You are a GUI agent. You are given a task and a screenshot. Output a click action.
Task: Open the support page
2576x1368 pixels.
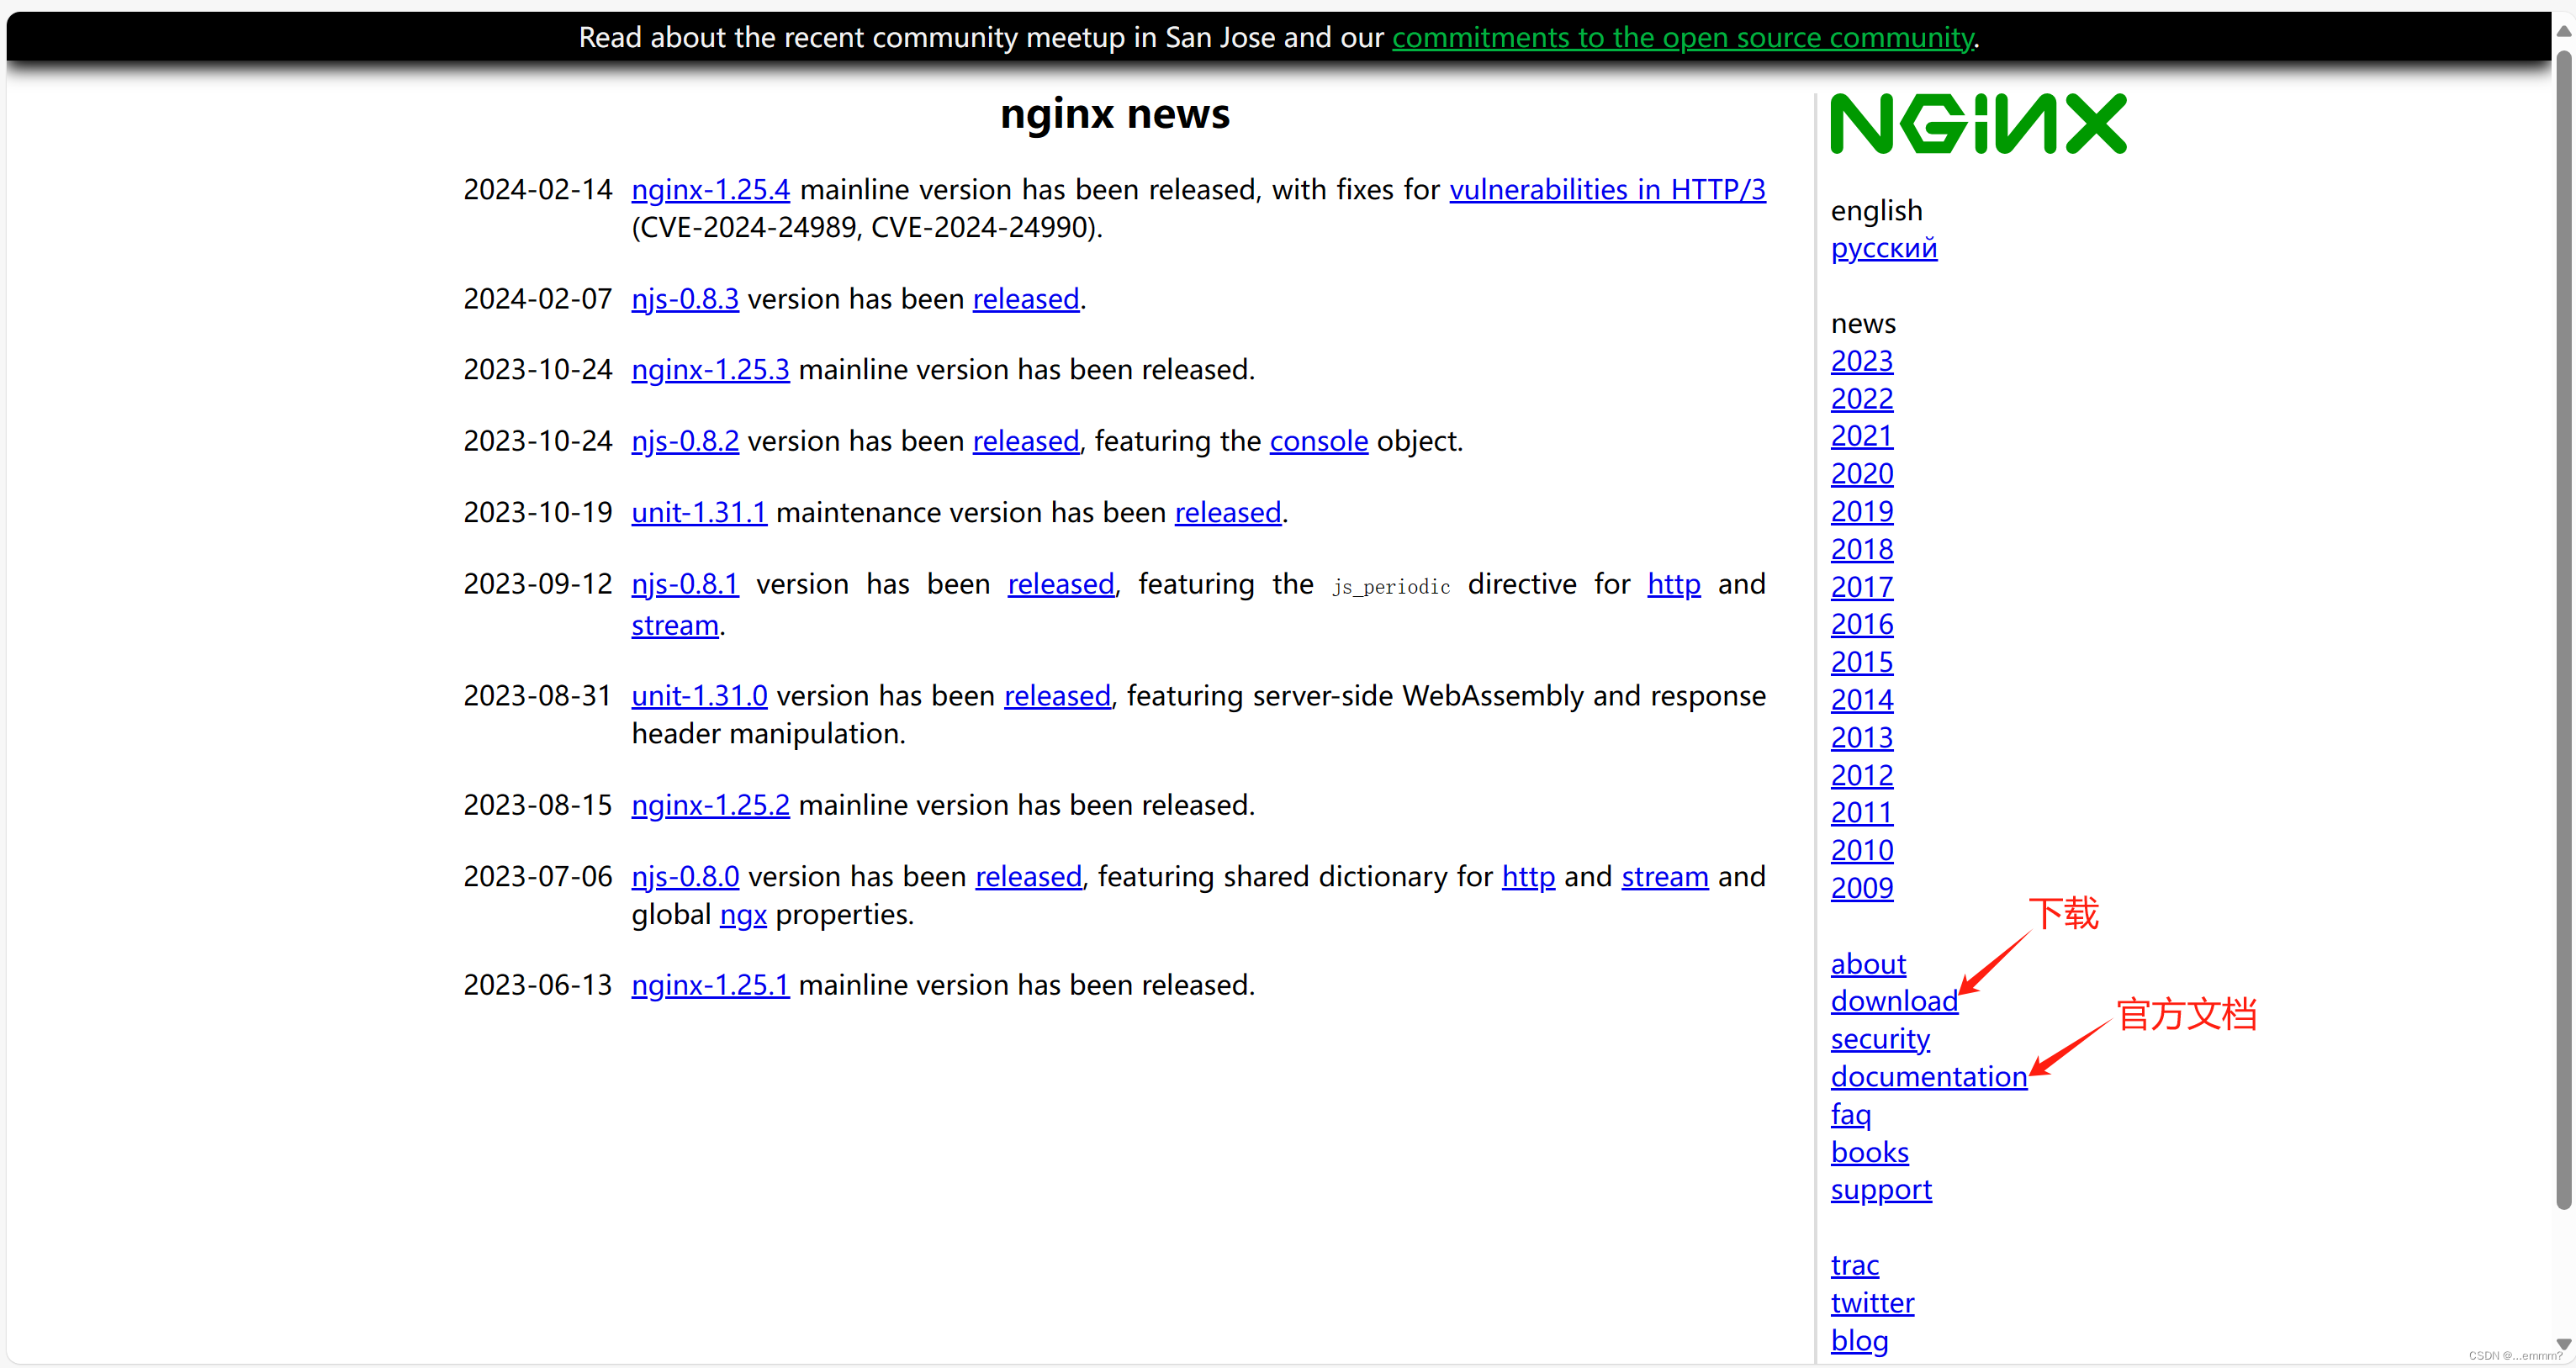(x=1881, y=1190)
